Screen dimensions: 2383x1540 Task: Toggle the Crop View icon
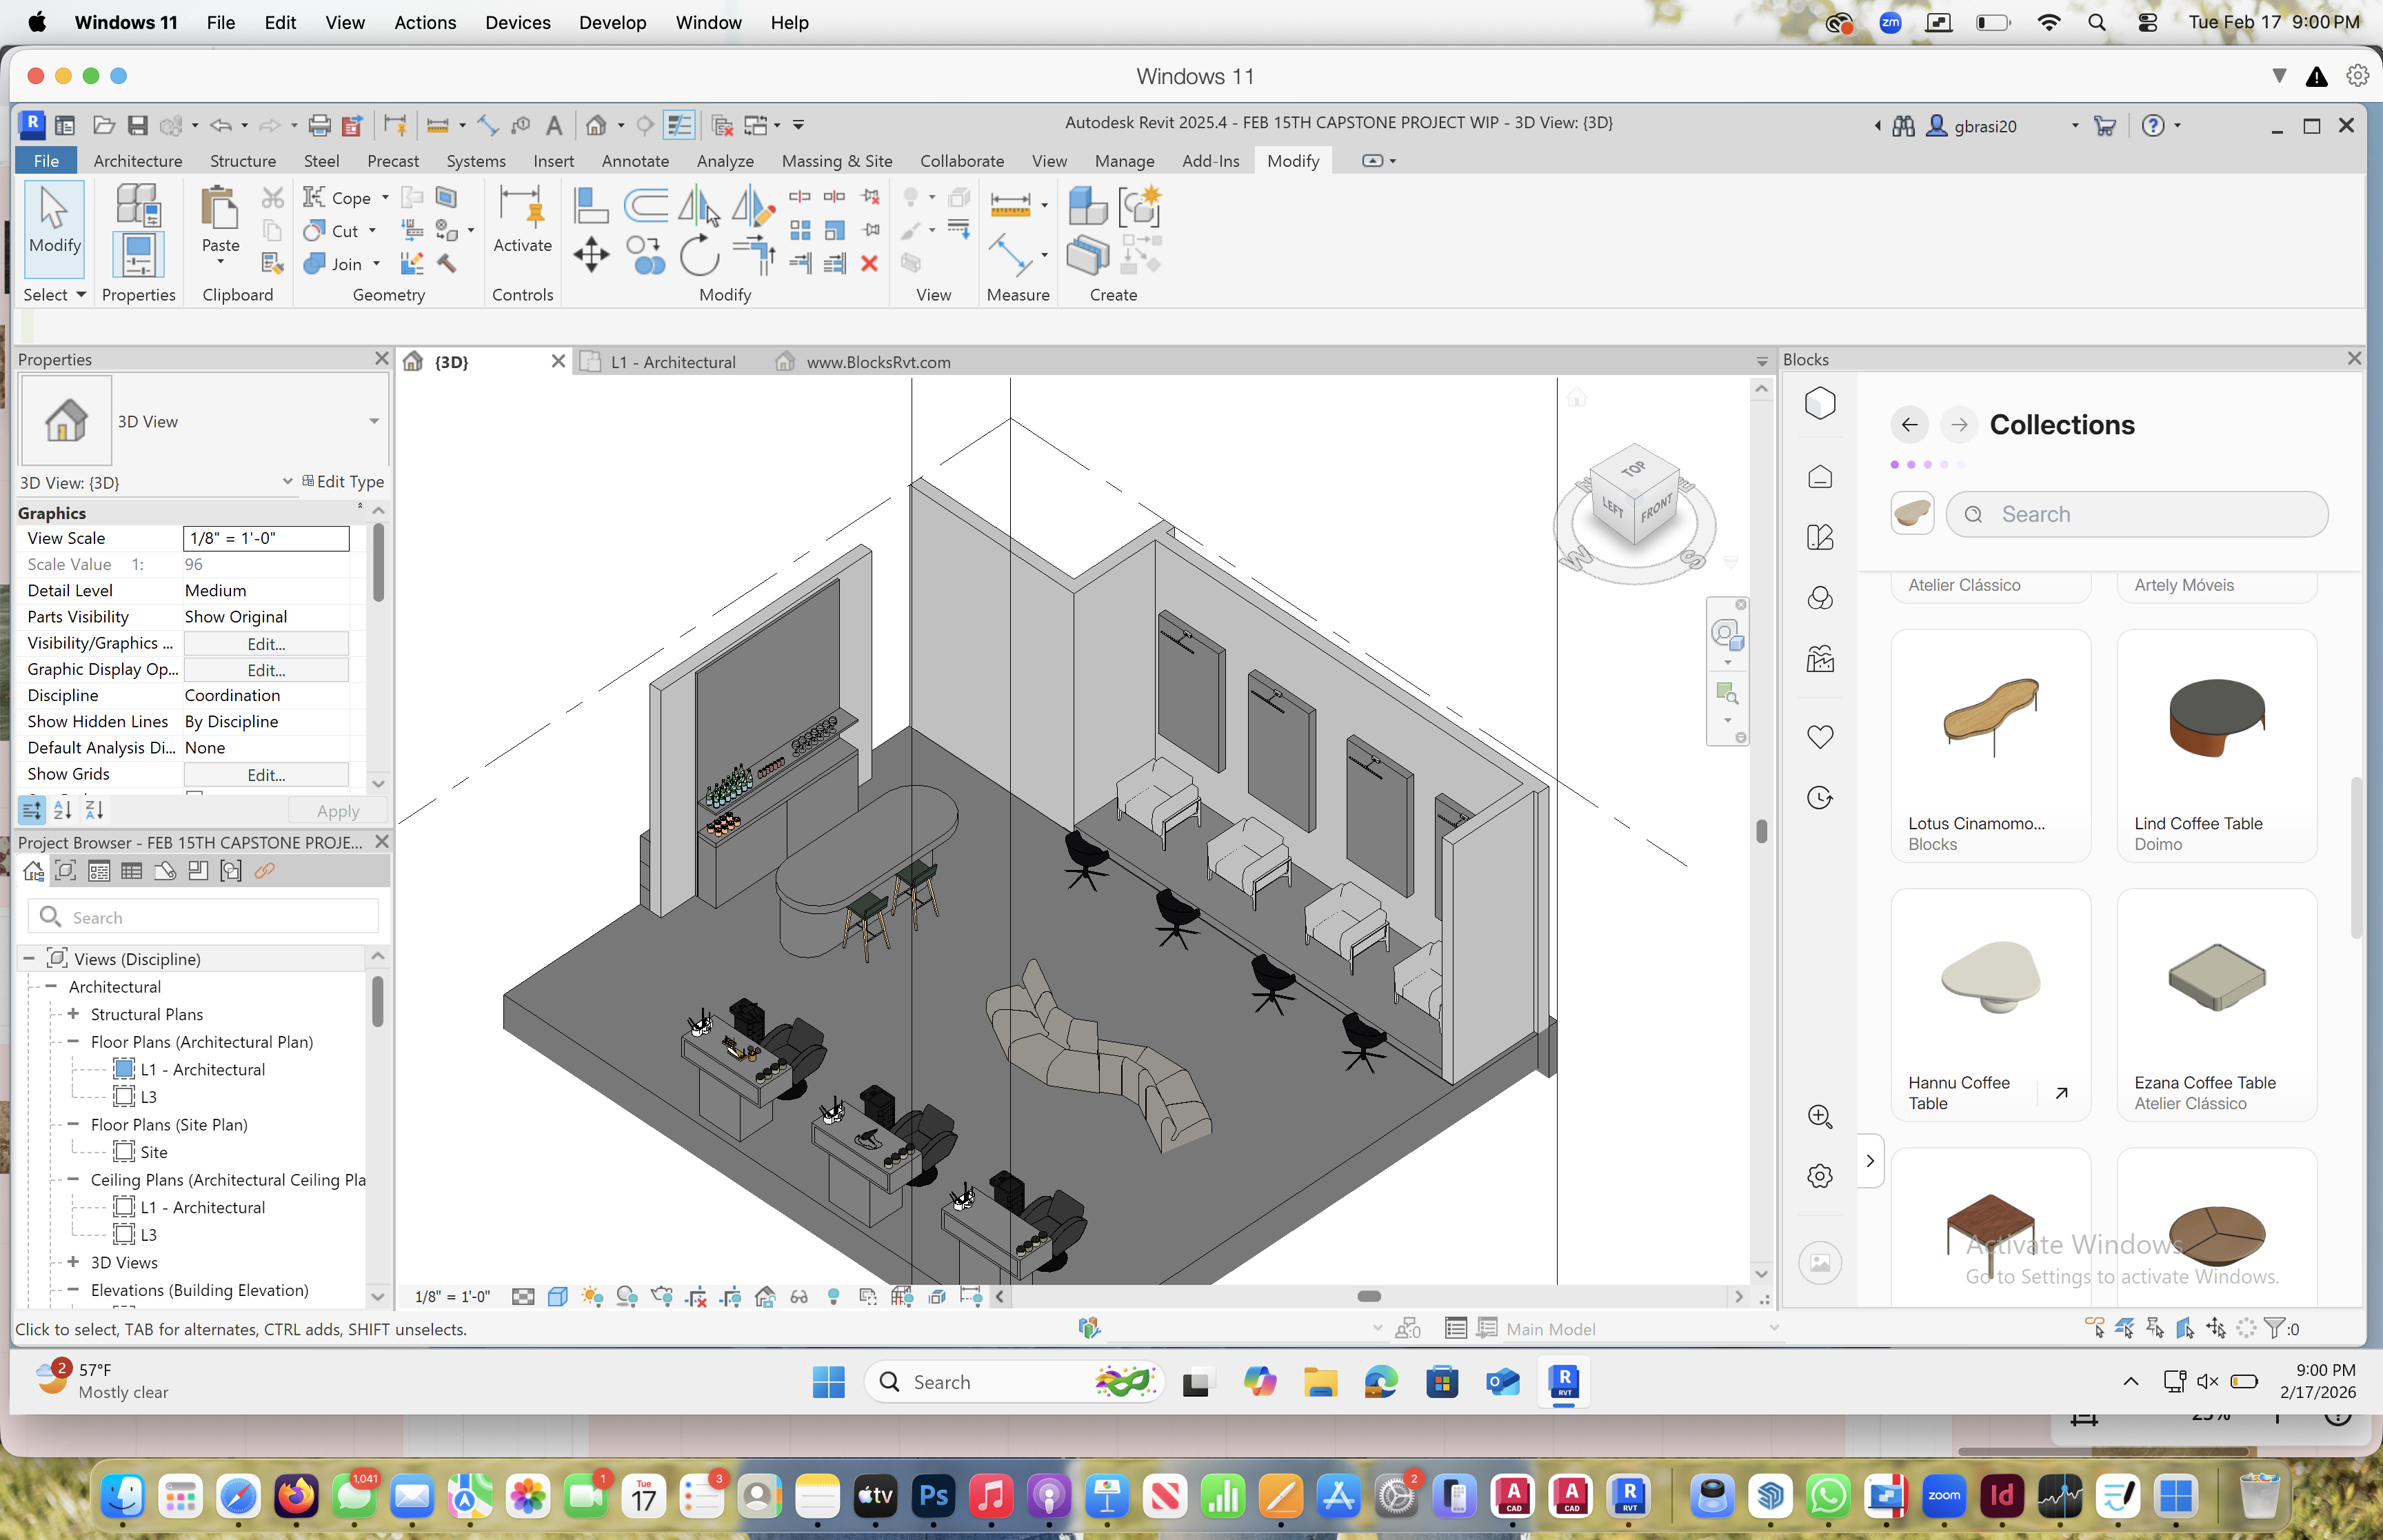[697, 1297]
